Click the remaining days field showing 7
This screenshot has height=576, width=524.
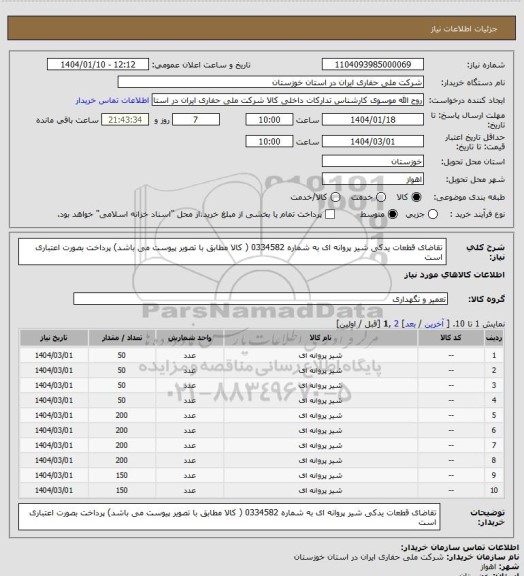[x=196, y=120]
